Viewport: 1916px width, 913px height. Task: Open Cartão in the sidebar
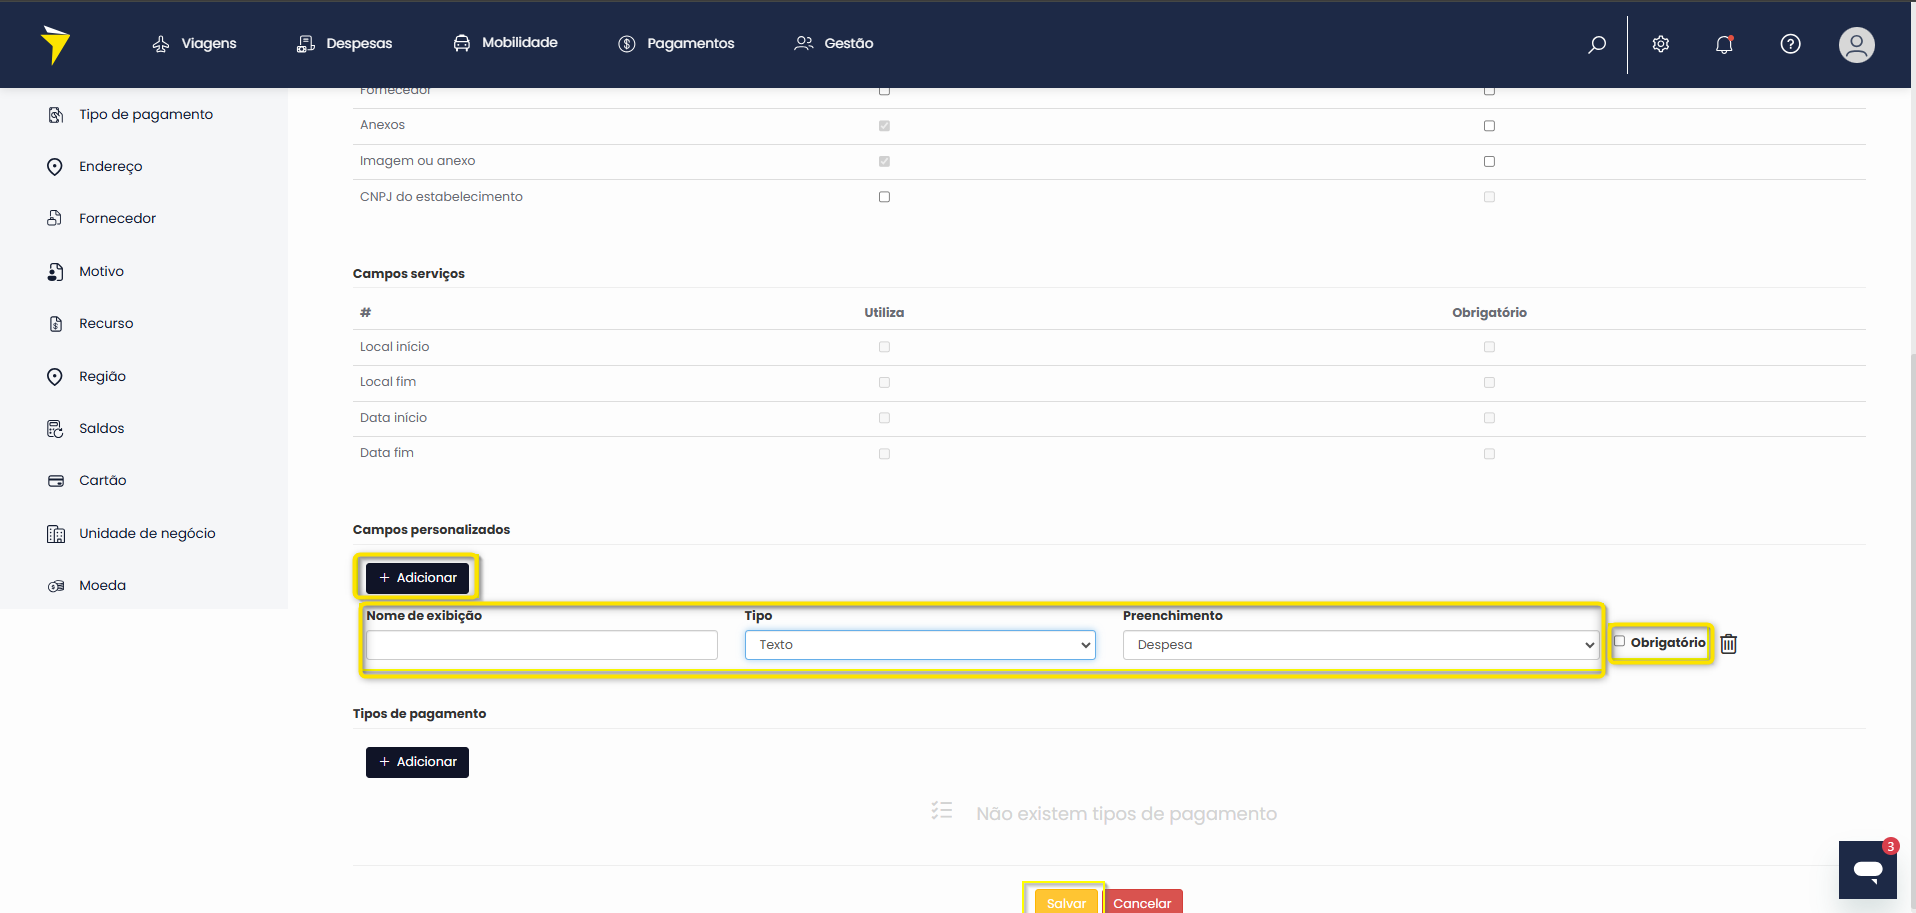pos(103,481)
